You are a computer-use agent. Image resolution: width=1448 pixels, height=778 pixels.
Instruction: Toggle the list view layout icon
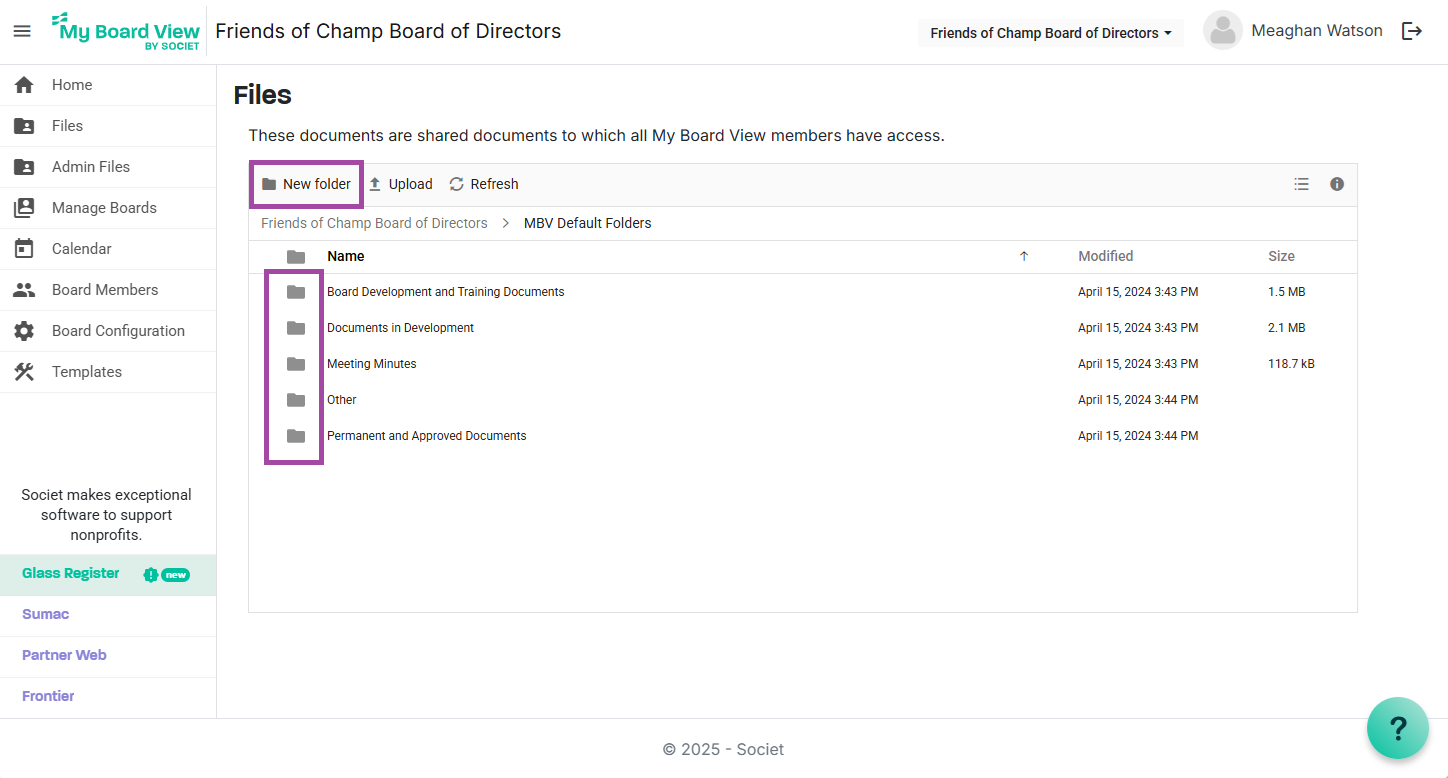point(1301,184)
